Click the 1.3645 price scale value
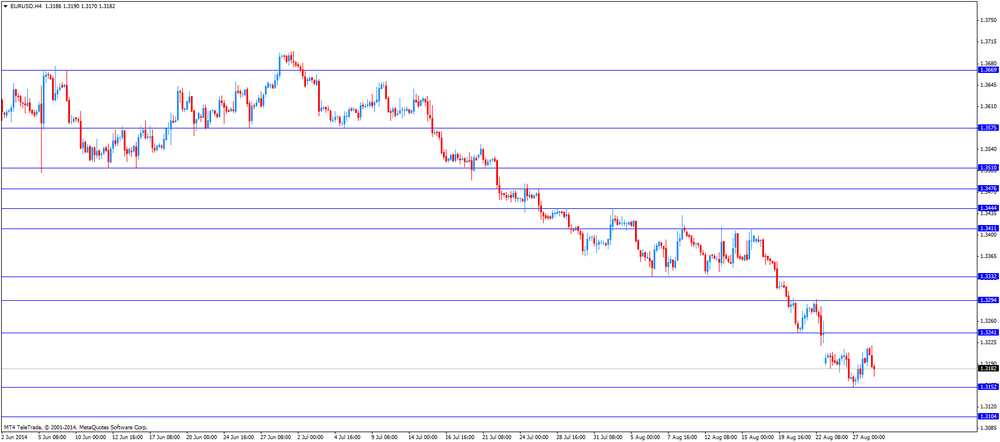Viewport: 1000px width, 442px height. tap(989, 85)
